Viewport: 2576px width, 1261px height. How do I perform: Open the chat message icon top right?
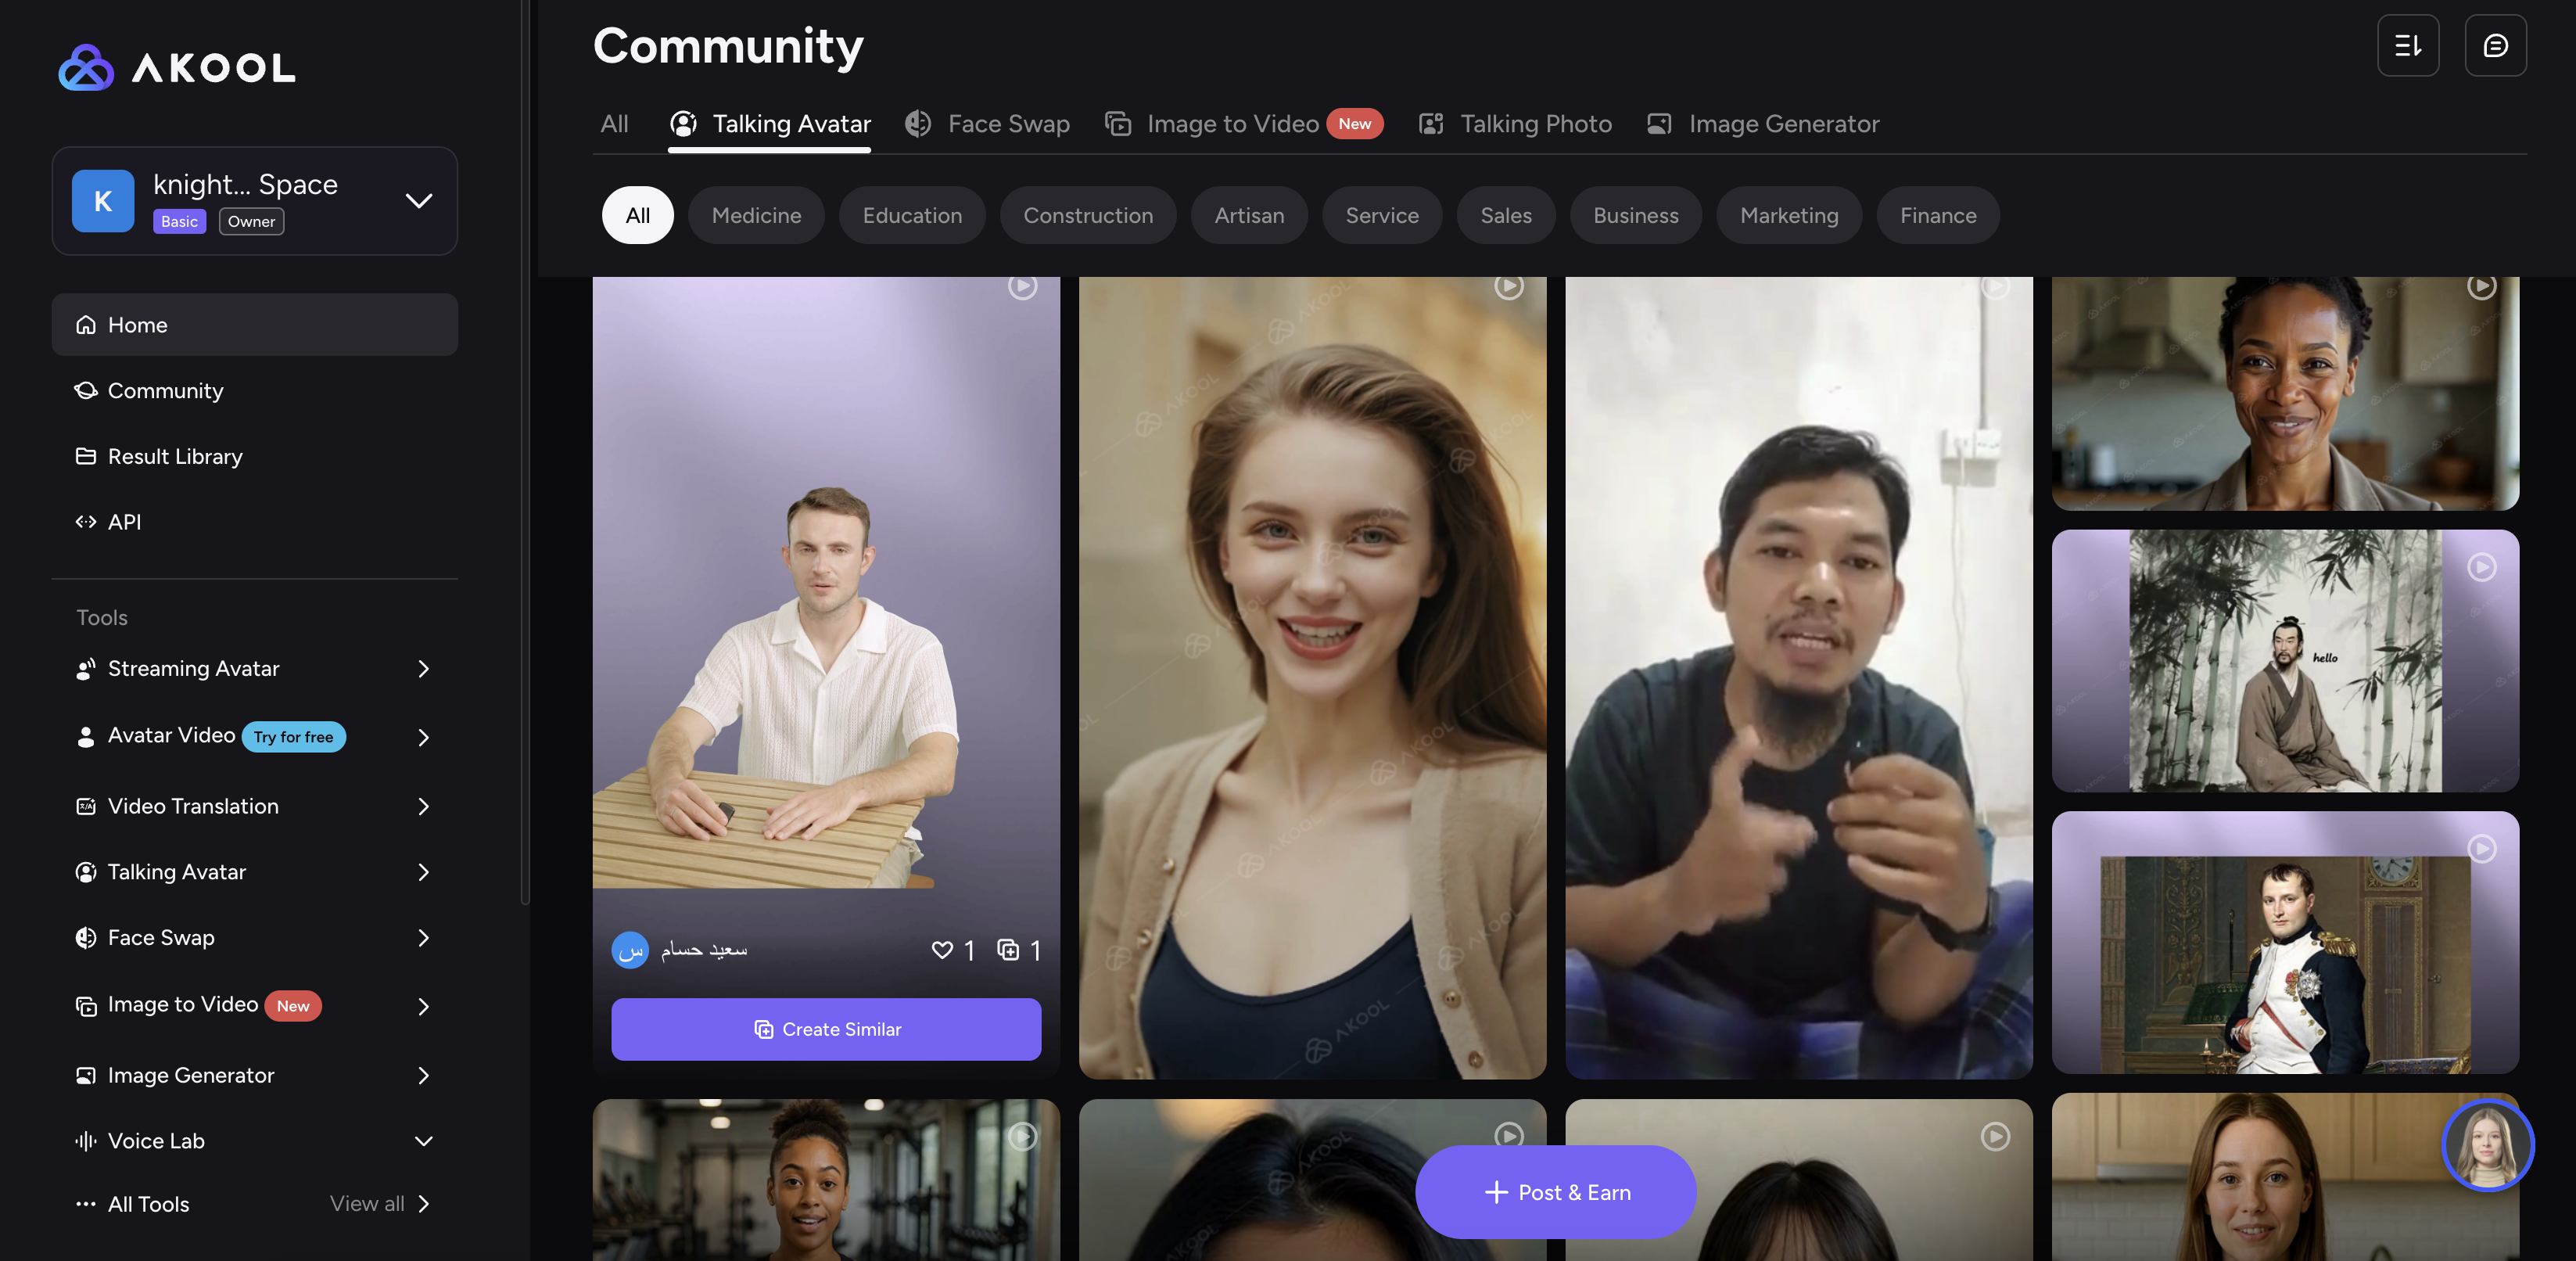2495,46
